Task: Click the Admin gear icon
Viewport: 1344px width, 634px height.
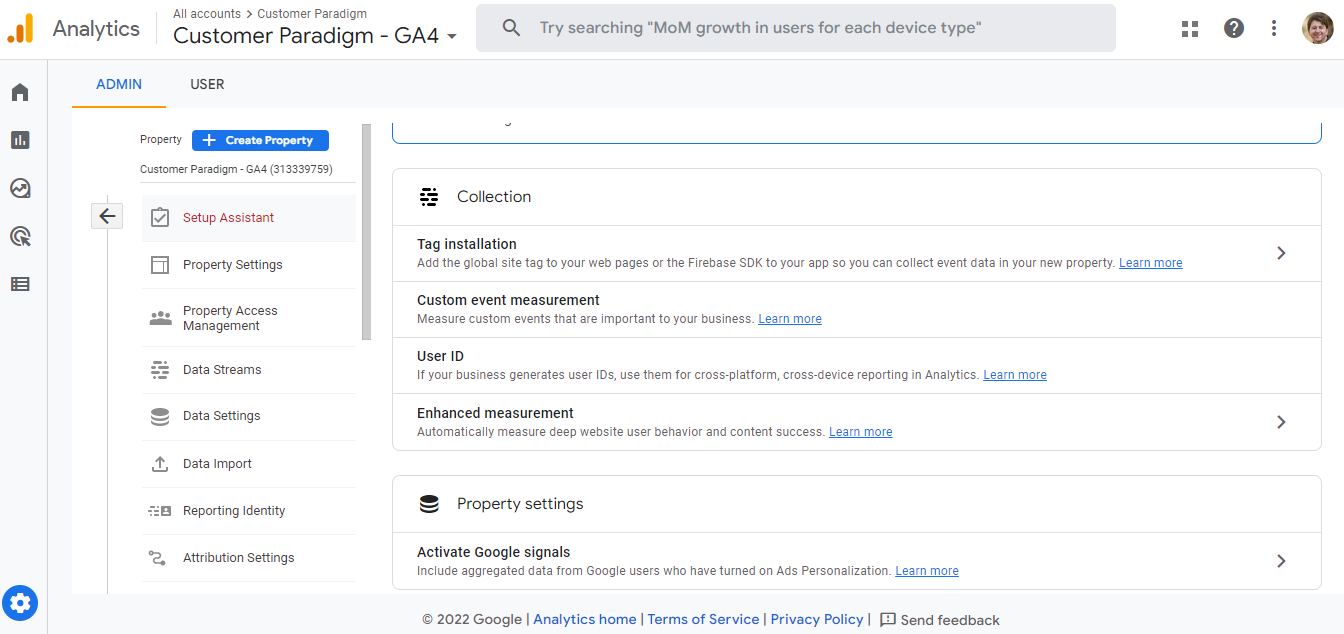Action: [20, 603]
